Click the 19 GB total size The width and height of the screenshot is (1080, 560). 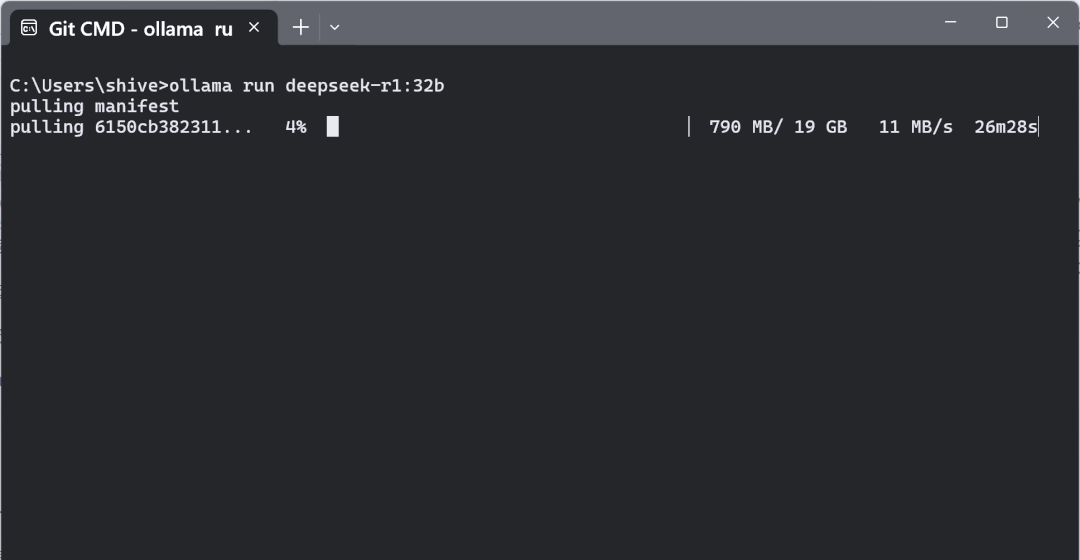pyautogui.click(x=820, y=127)
